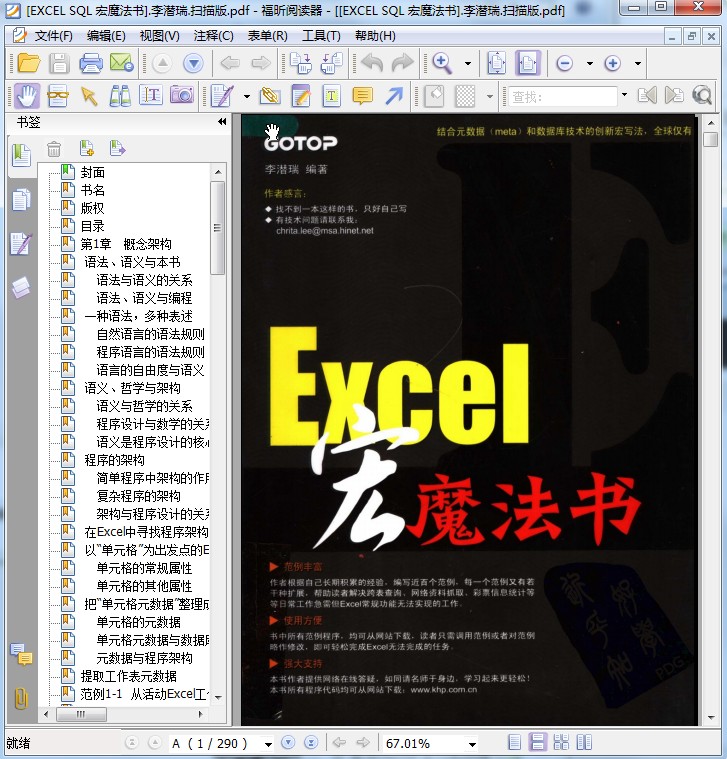
Task: Select the Hand tool
Action: (27, 96)
